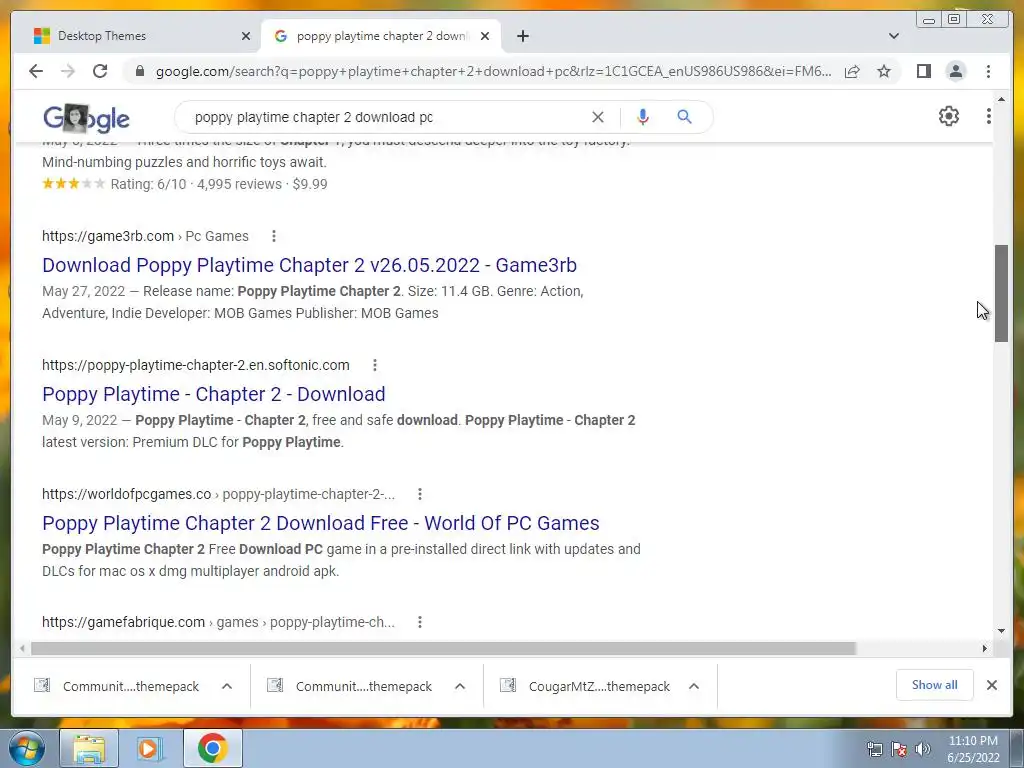Open the Windows Start menu
1024x768 pixels.
click(x=27, y=748)
